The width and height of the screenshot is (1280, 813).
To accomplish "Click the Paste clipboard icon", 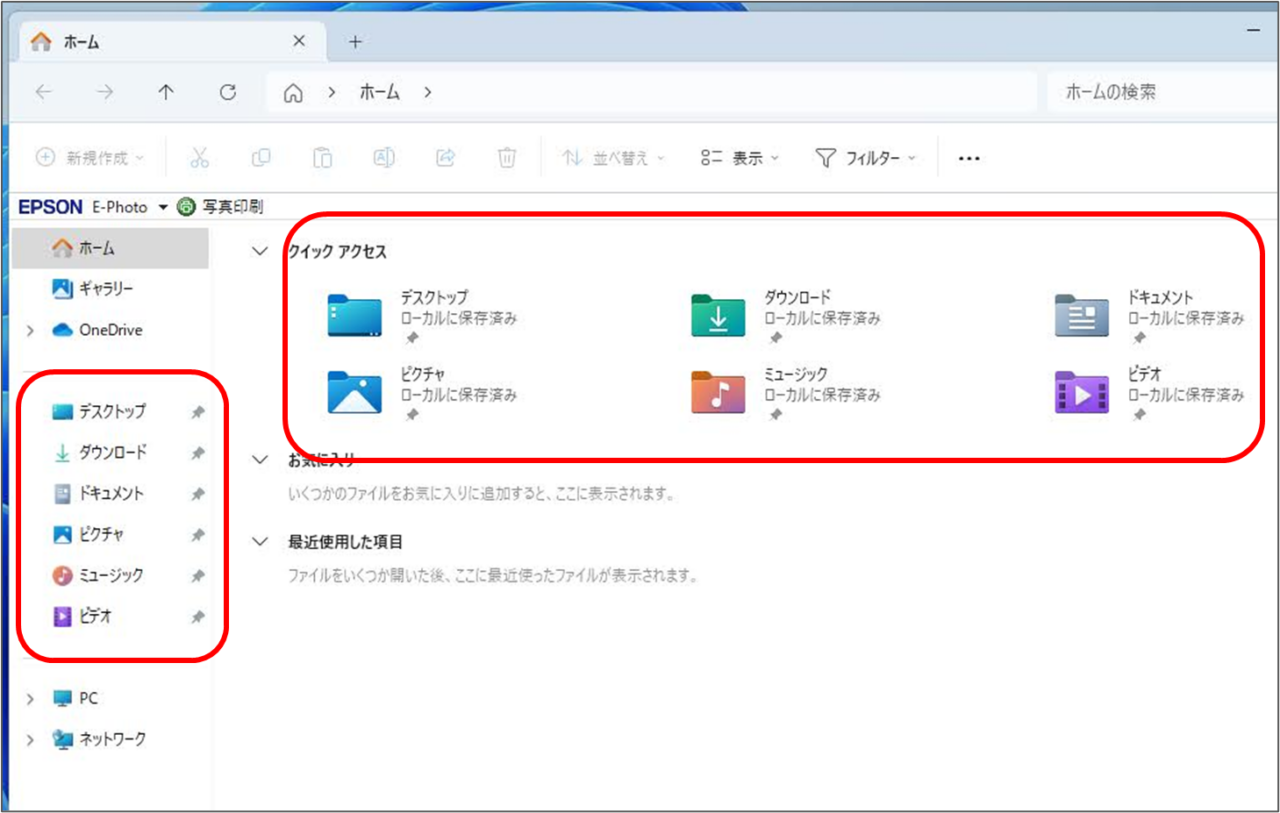I will pyautogui.click(x=322, y=157).
